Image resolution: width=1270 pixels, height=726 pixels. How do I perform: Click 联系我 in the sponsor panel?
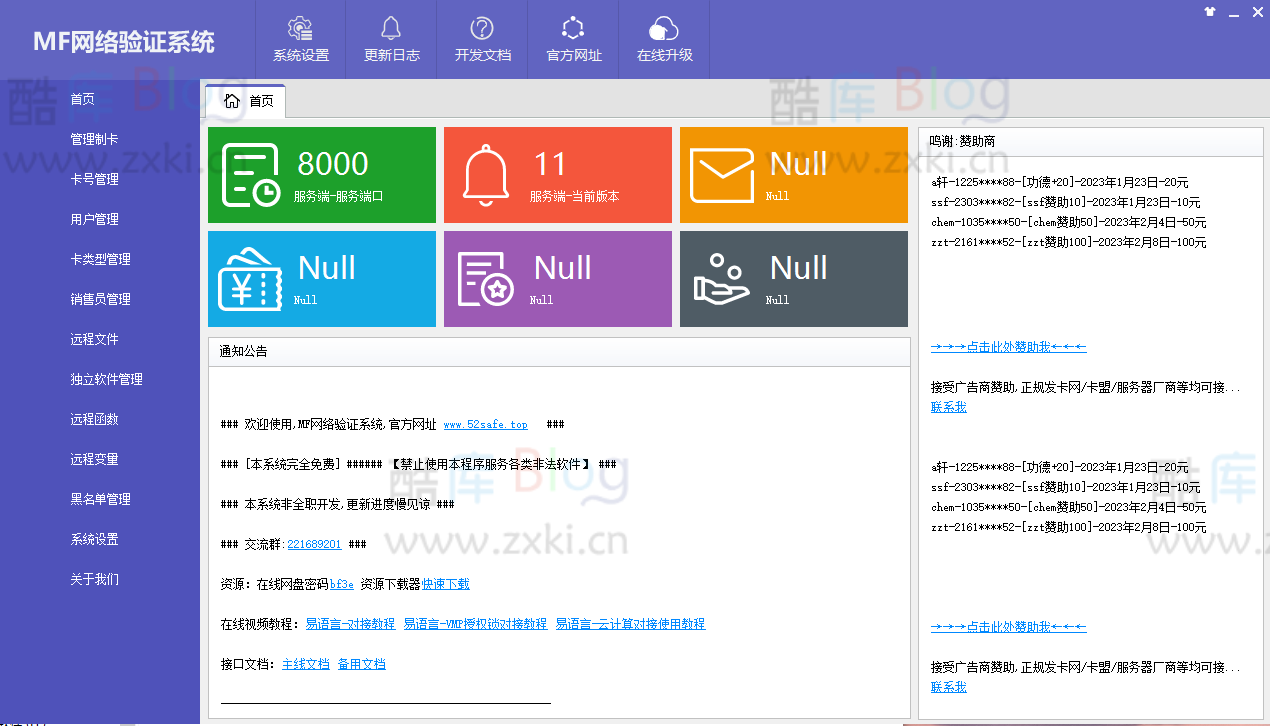click(948, 407)
